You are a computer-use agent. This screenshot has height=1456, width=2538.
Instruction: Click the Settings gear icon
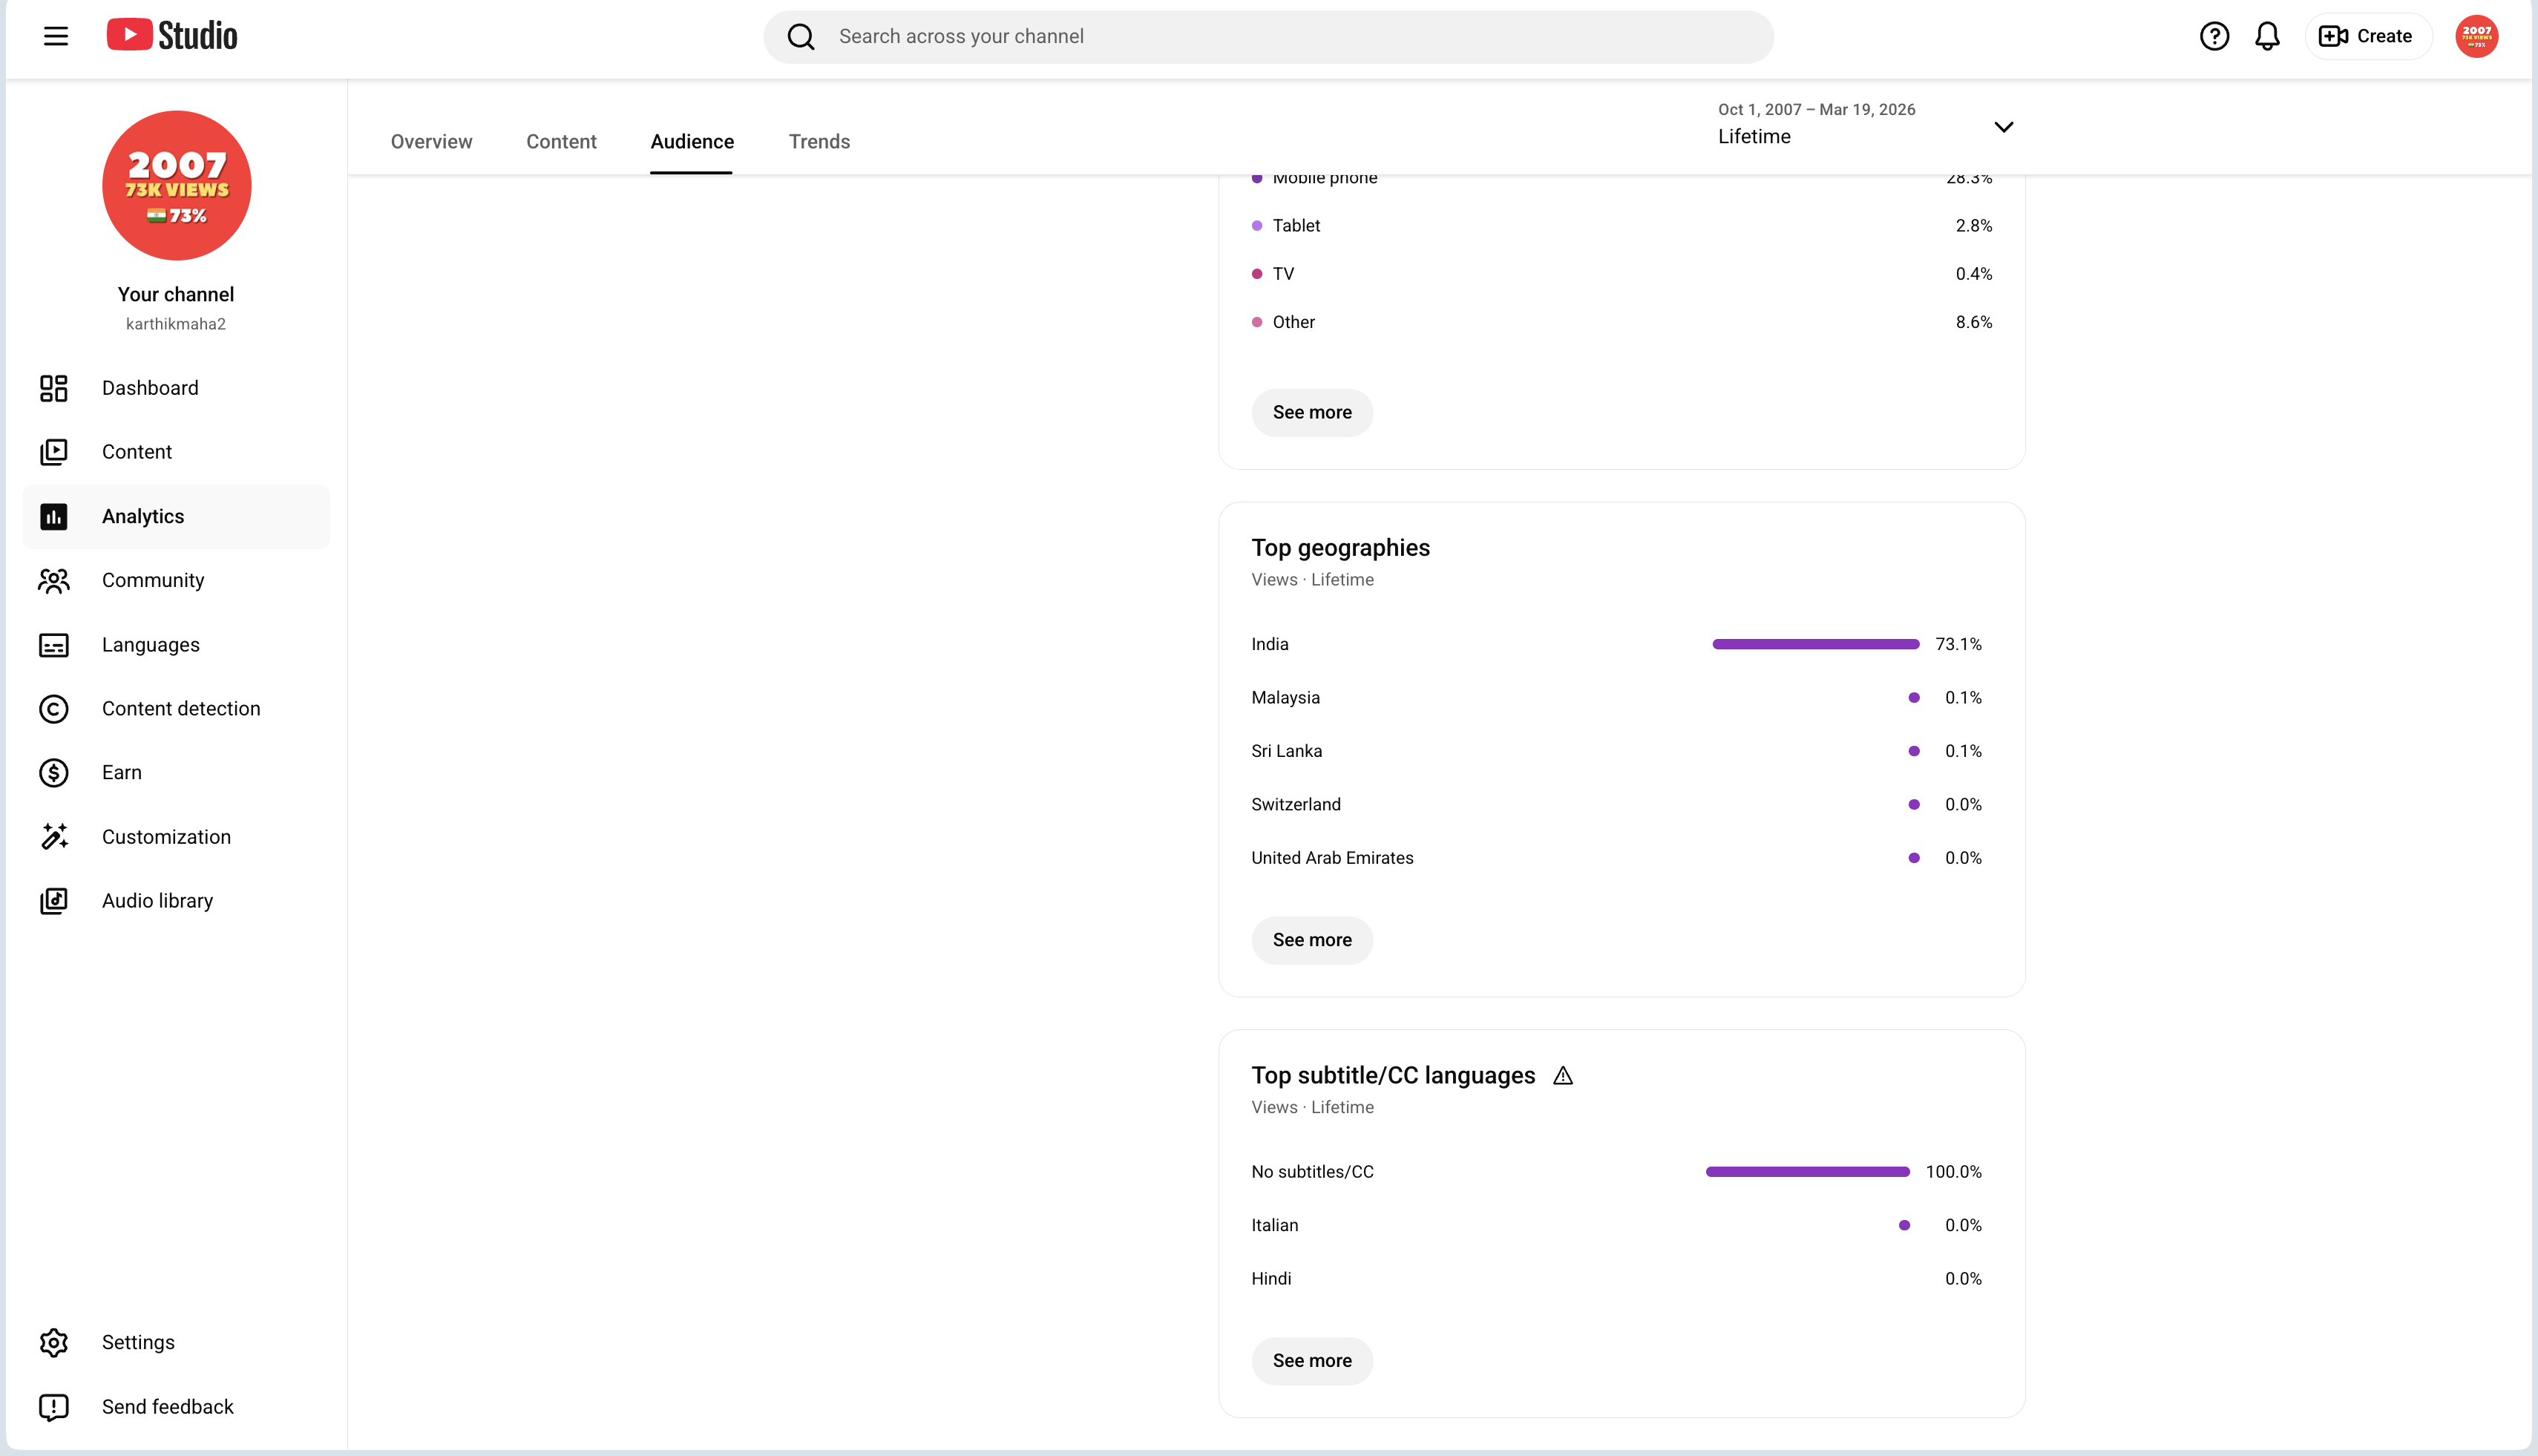point(54,1342)
